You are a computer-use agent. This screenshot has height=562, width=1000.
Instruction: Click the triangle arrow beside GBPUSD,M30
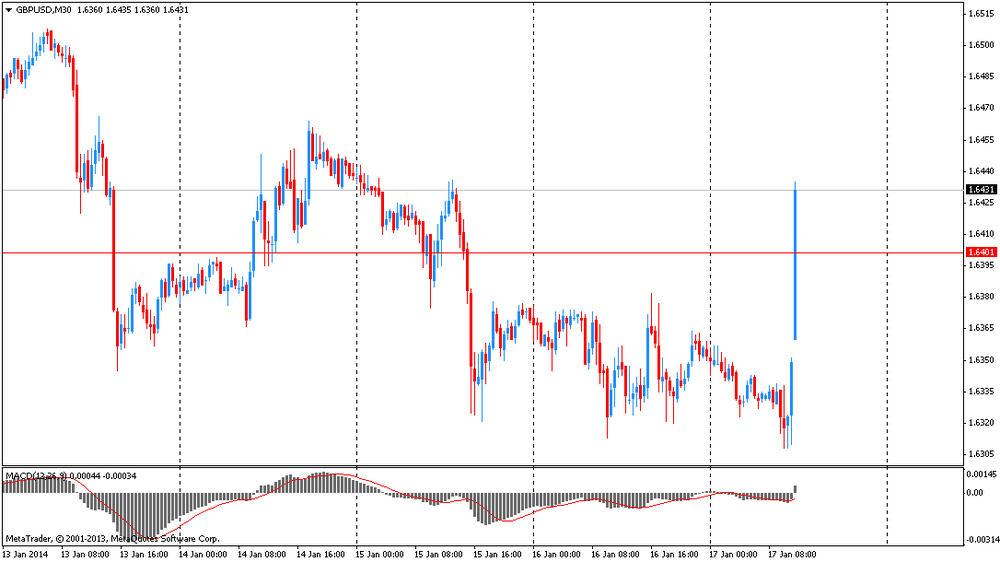9,9
